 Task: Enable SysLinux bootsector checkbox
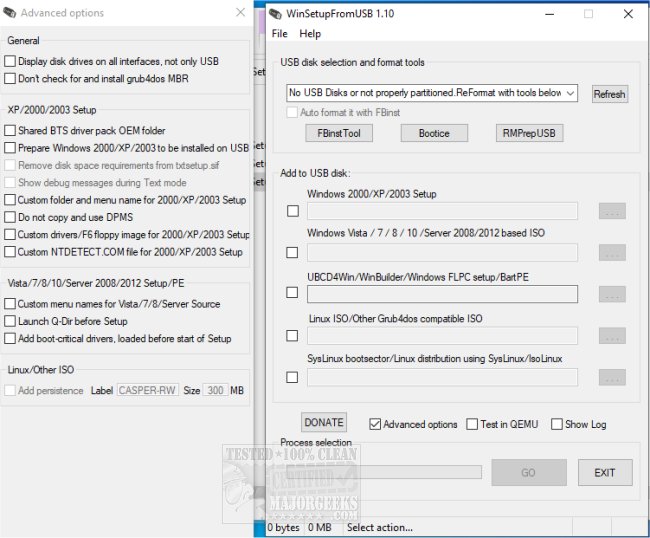click(x=292, y=377)
